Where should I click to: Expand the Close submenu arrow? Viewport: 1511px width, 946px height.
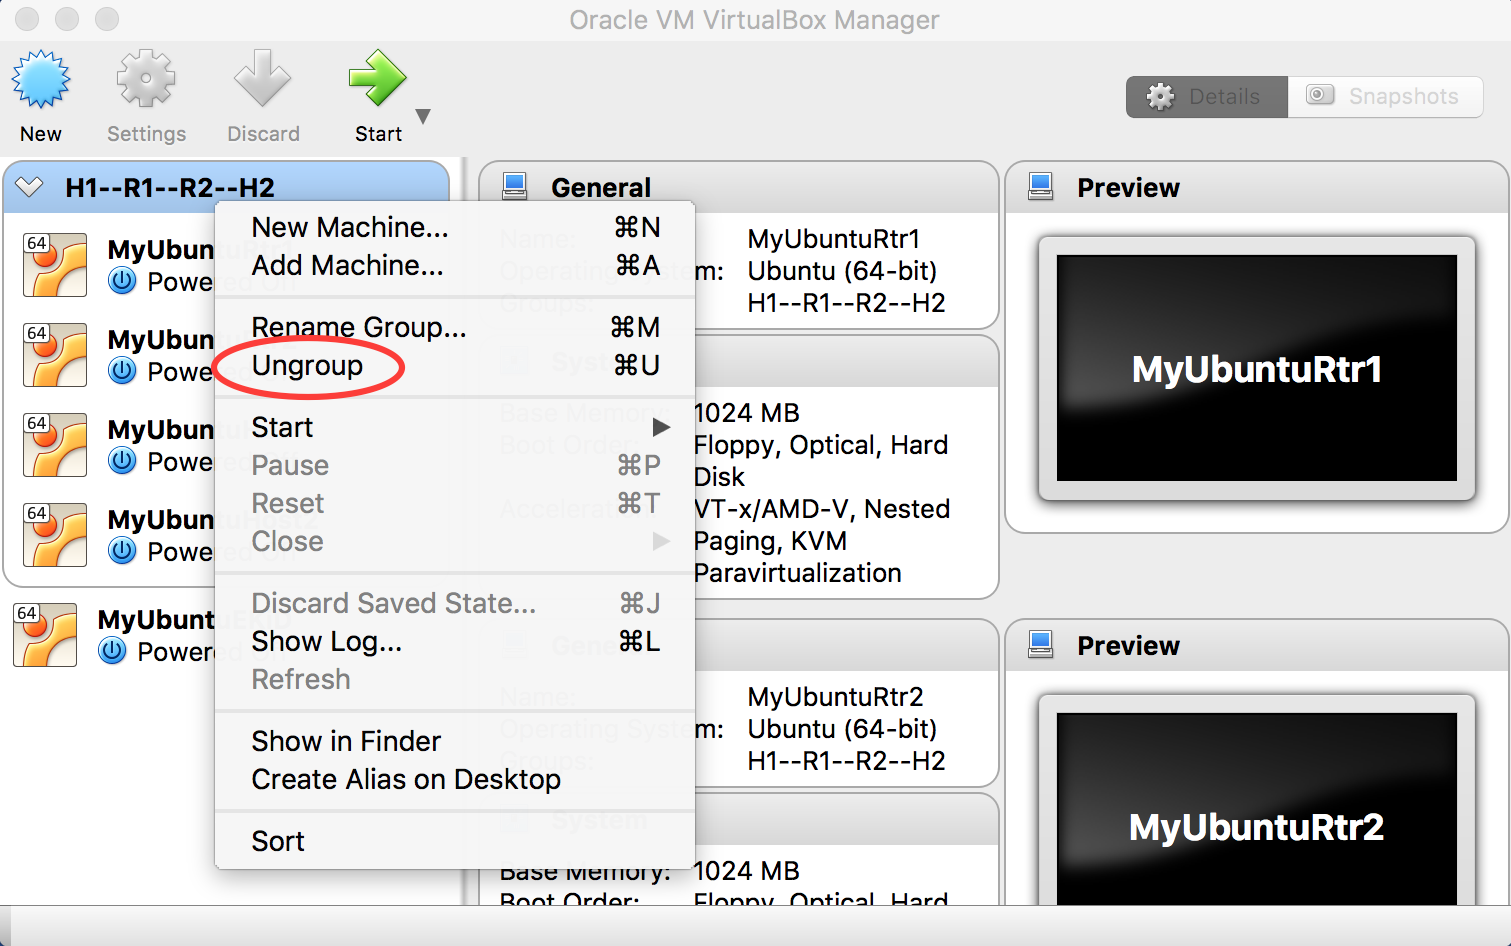(662, 541)
